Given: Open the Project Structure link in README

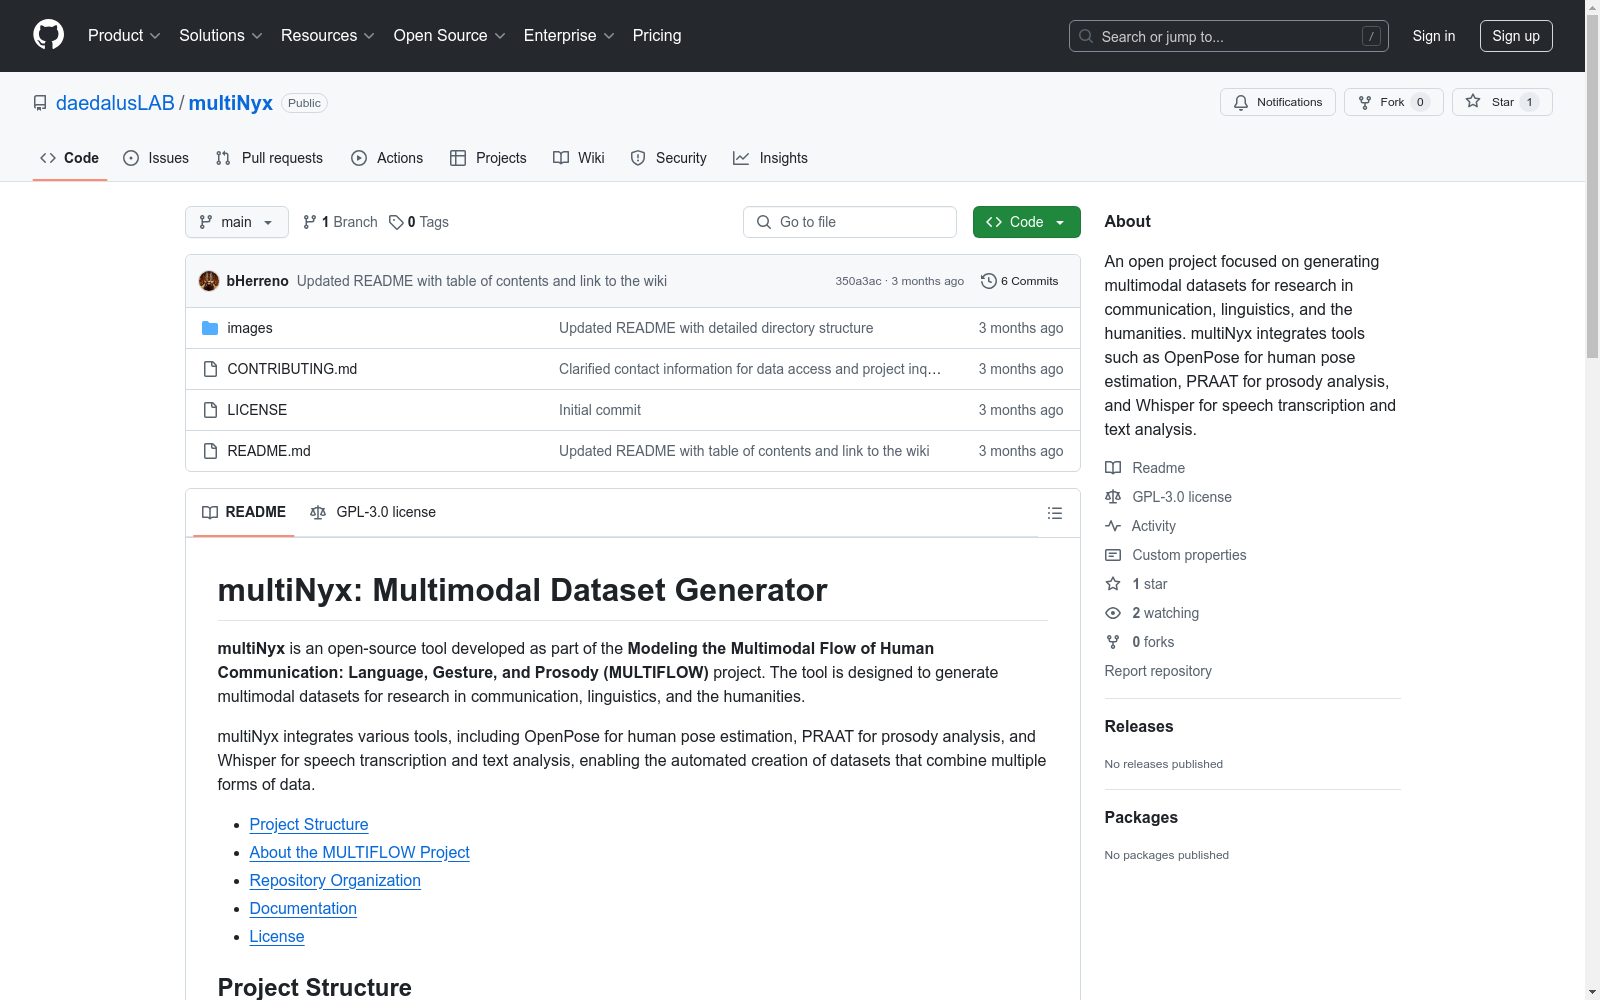Looking at the screenshot, I should click(309, 824).
